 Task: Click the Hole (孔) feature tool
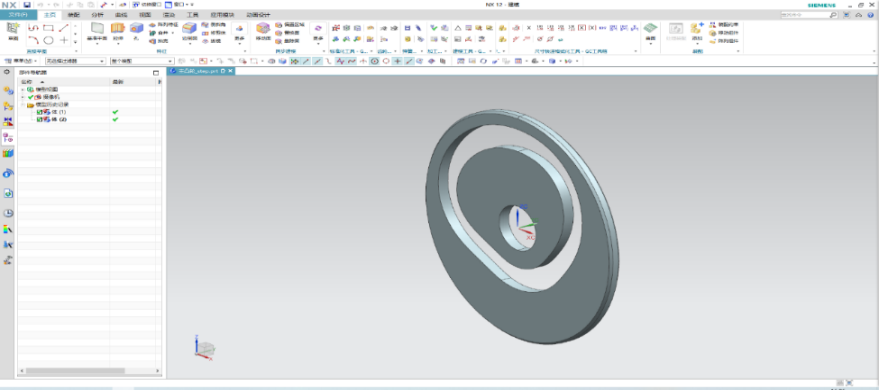point(136,32)
